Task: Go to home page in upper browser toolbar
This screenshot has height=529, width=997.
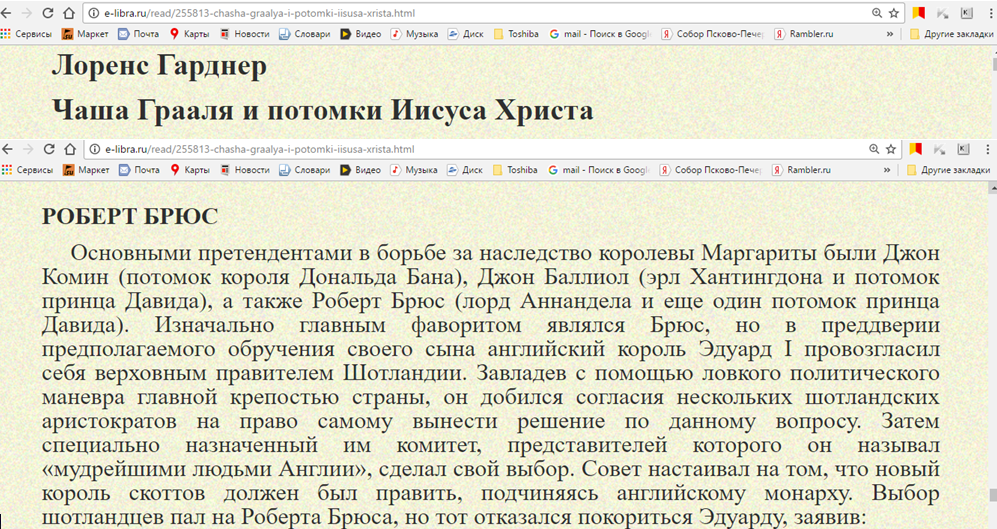Action: (x=69, y=13)
